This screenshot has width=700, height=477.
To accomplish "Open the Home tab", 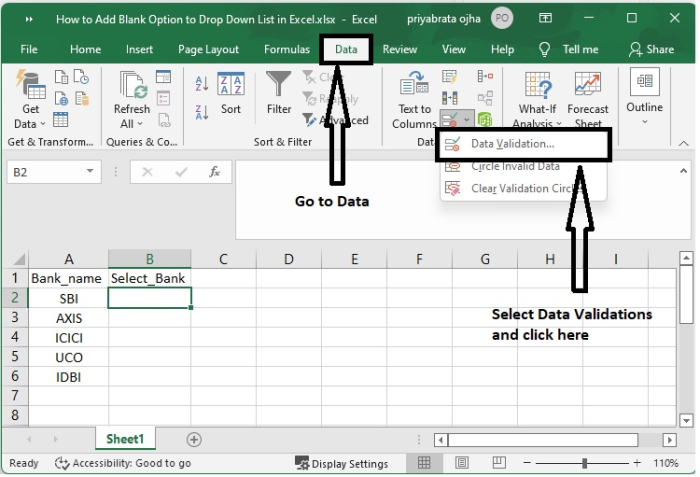I will coord(85,49).
